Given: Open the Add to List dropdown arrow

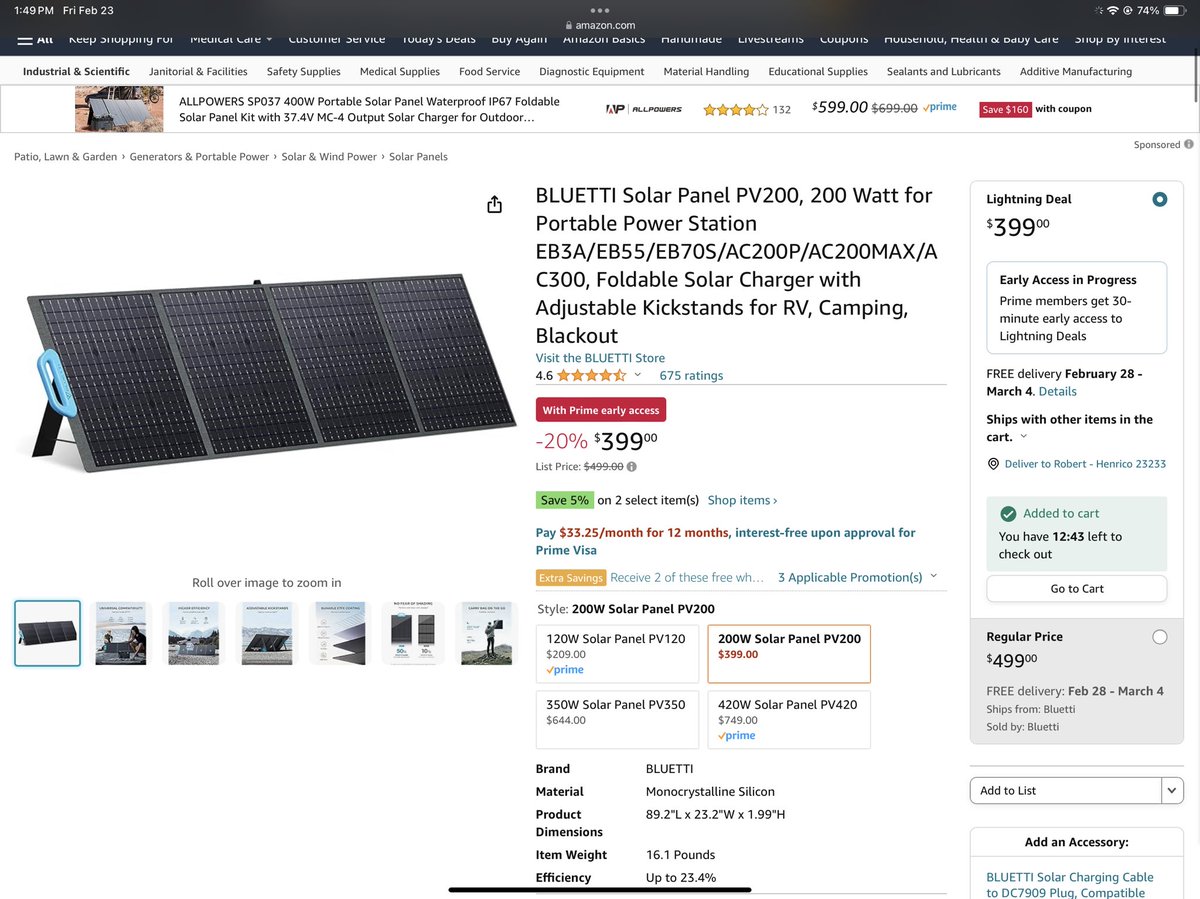Looking at the screenshot, I should tap(1173, 790).
